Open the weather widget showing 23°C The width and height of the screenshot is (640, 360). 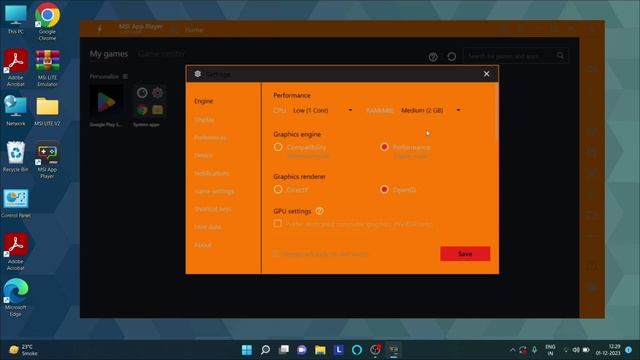click(x=24, y=350)
